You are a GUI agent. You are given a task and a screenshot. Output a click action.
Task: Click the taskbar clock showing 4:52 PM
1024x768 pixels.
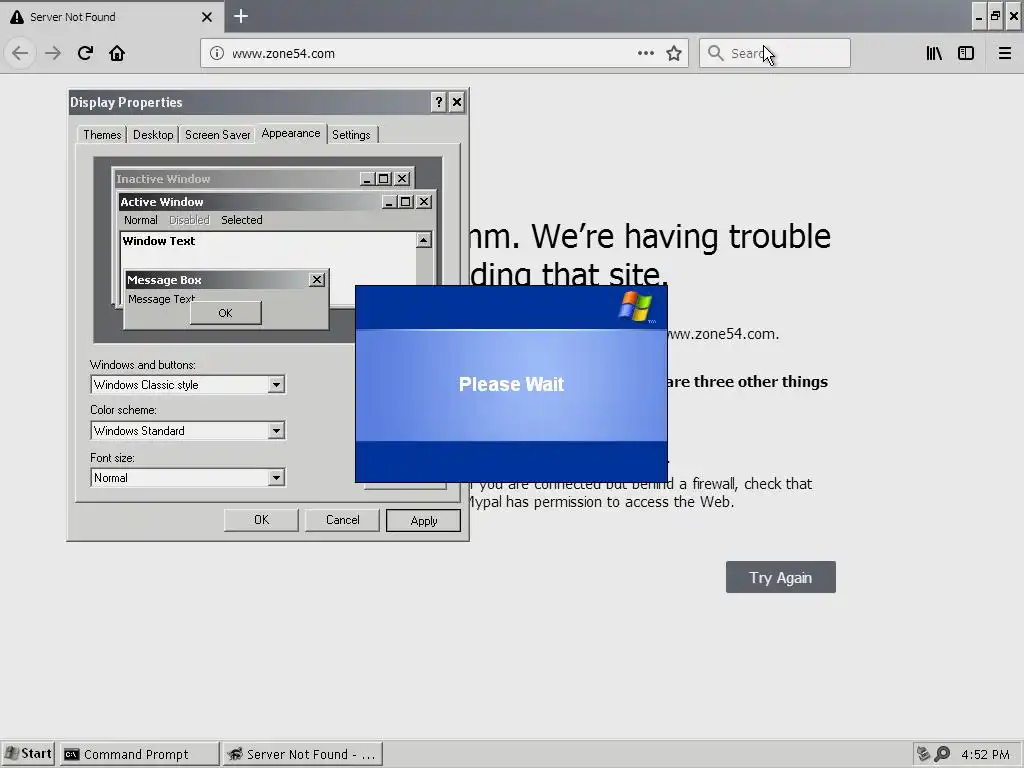pos(985,754)
